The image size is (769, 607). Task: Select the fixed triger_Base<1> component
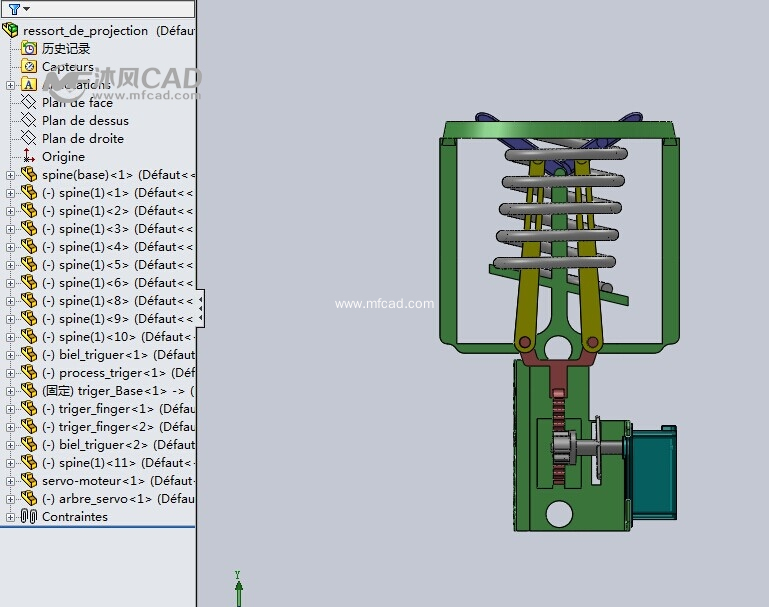pyautogui.click(x=118, y=391)
